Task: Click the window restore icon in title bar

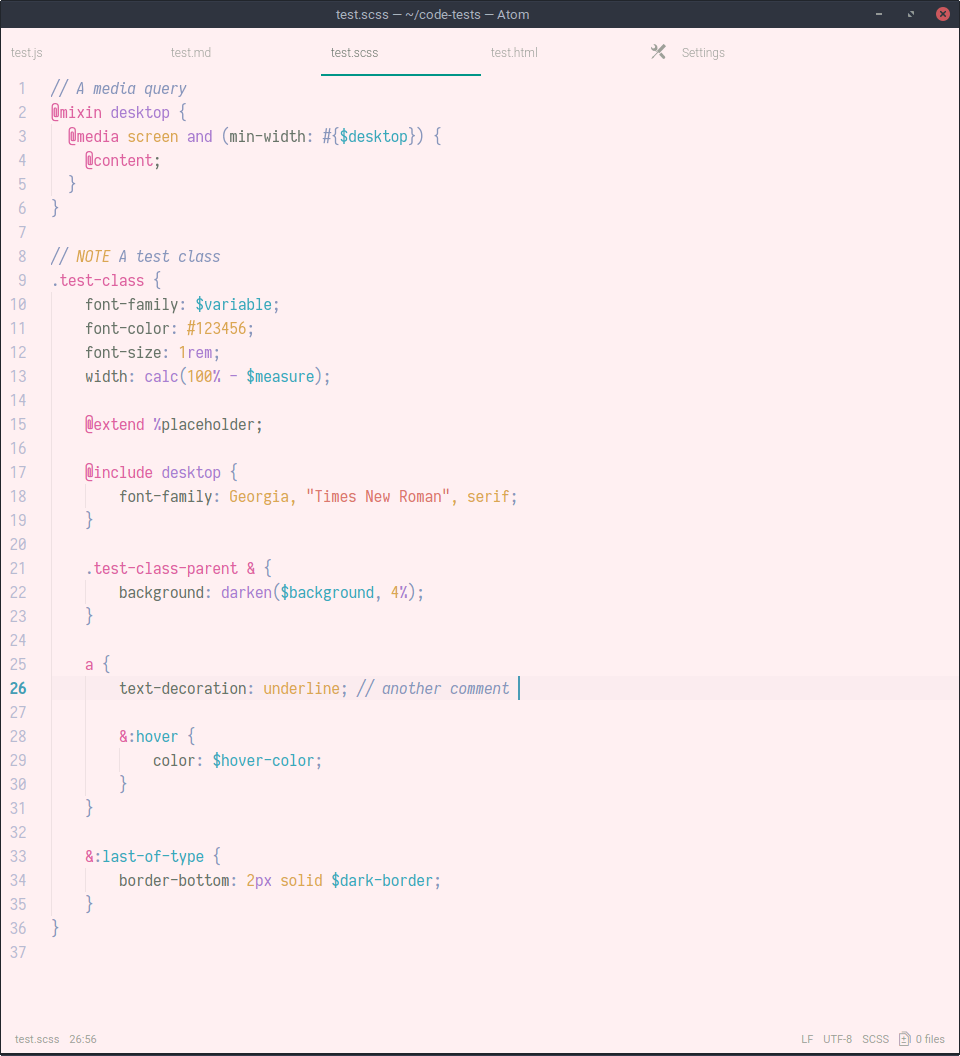Action: (x=909, y=14)
